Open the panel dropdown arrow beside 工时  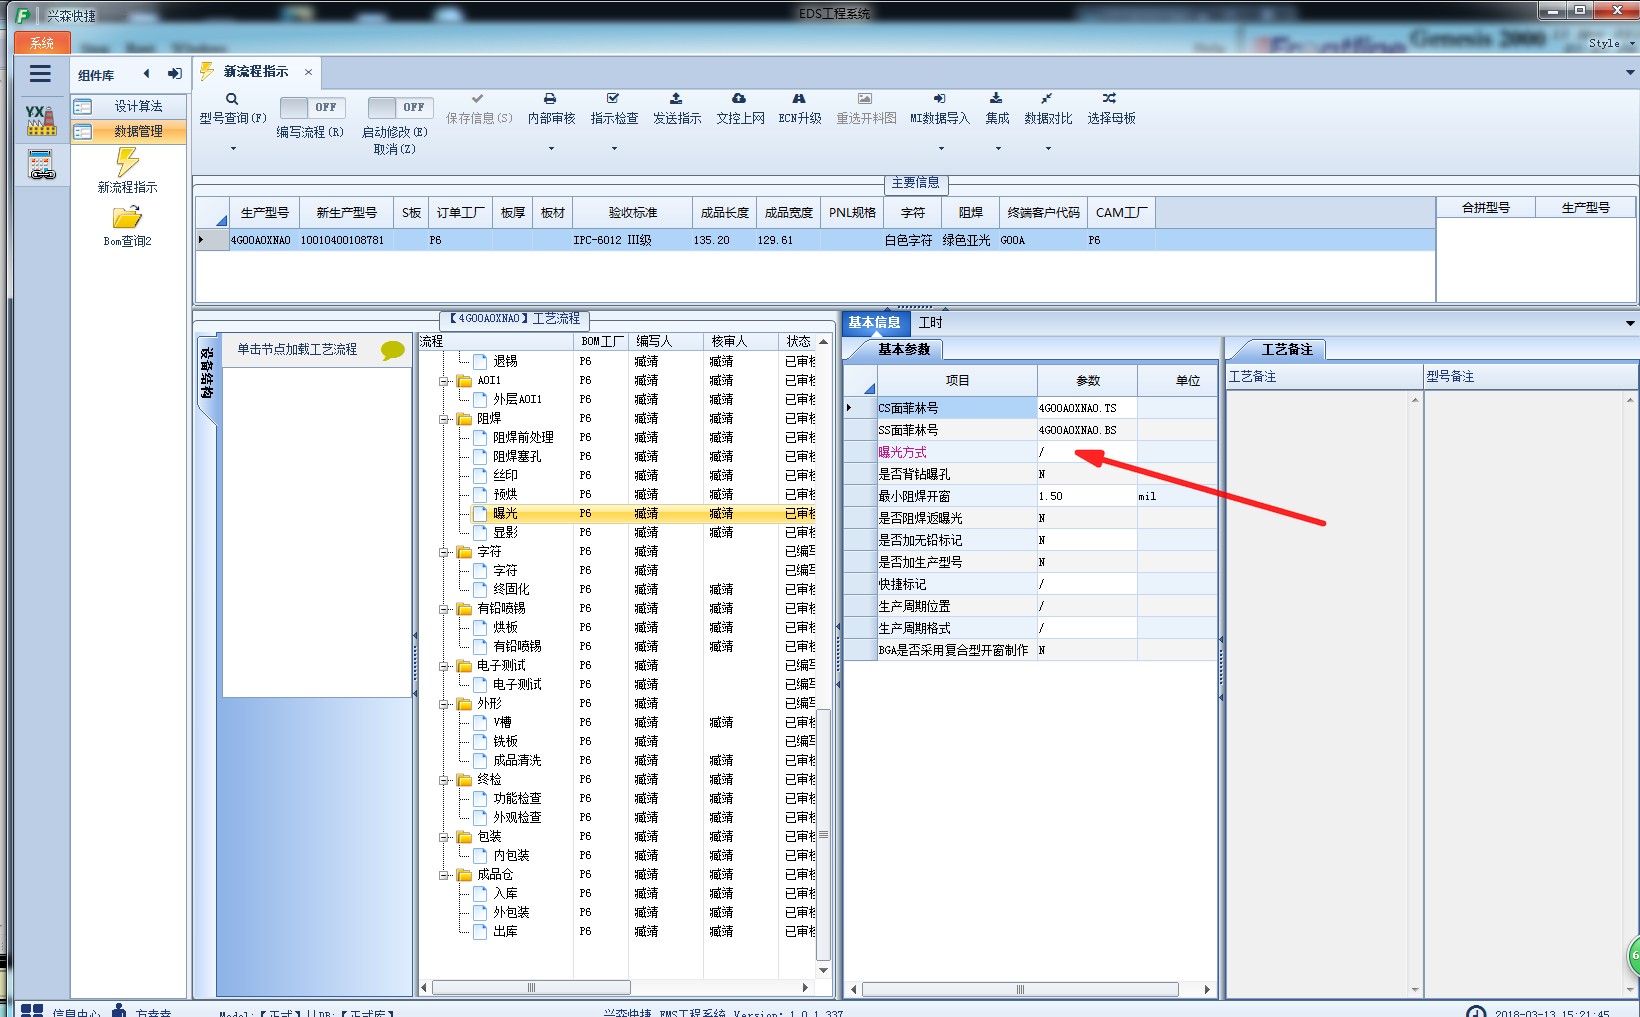point(1630,323)
